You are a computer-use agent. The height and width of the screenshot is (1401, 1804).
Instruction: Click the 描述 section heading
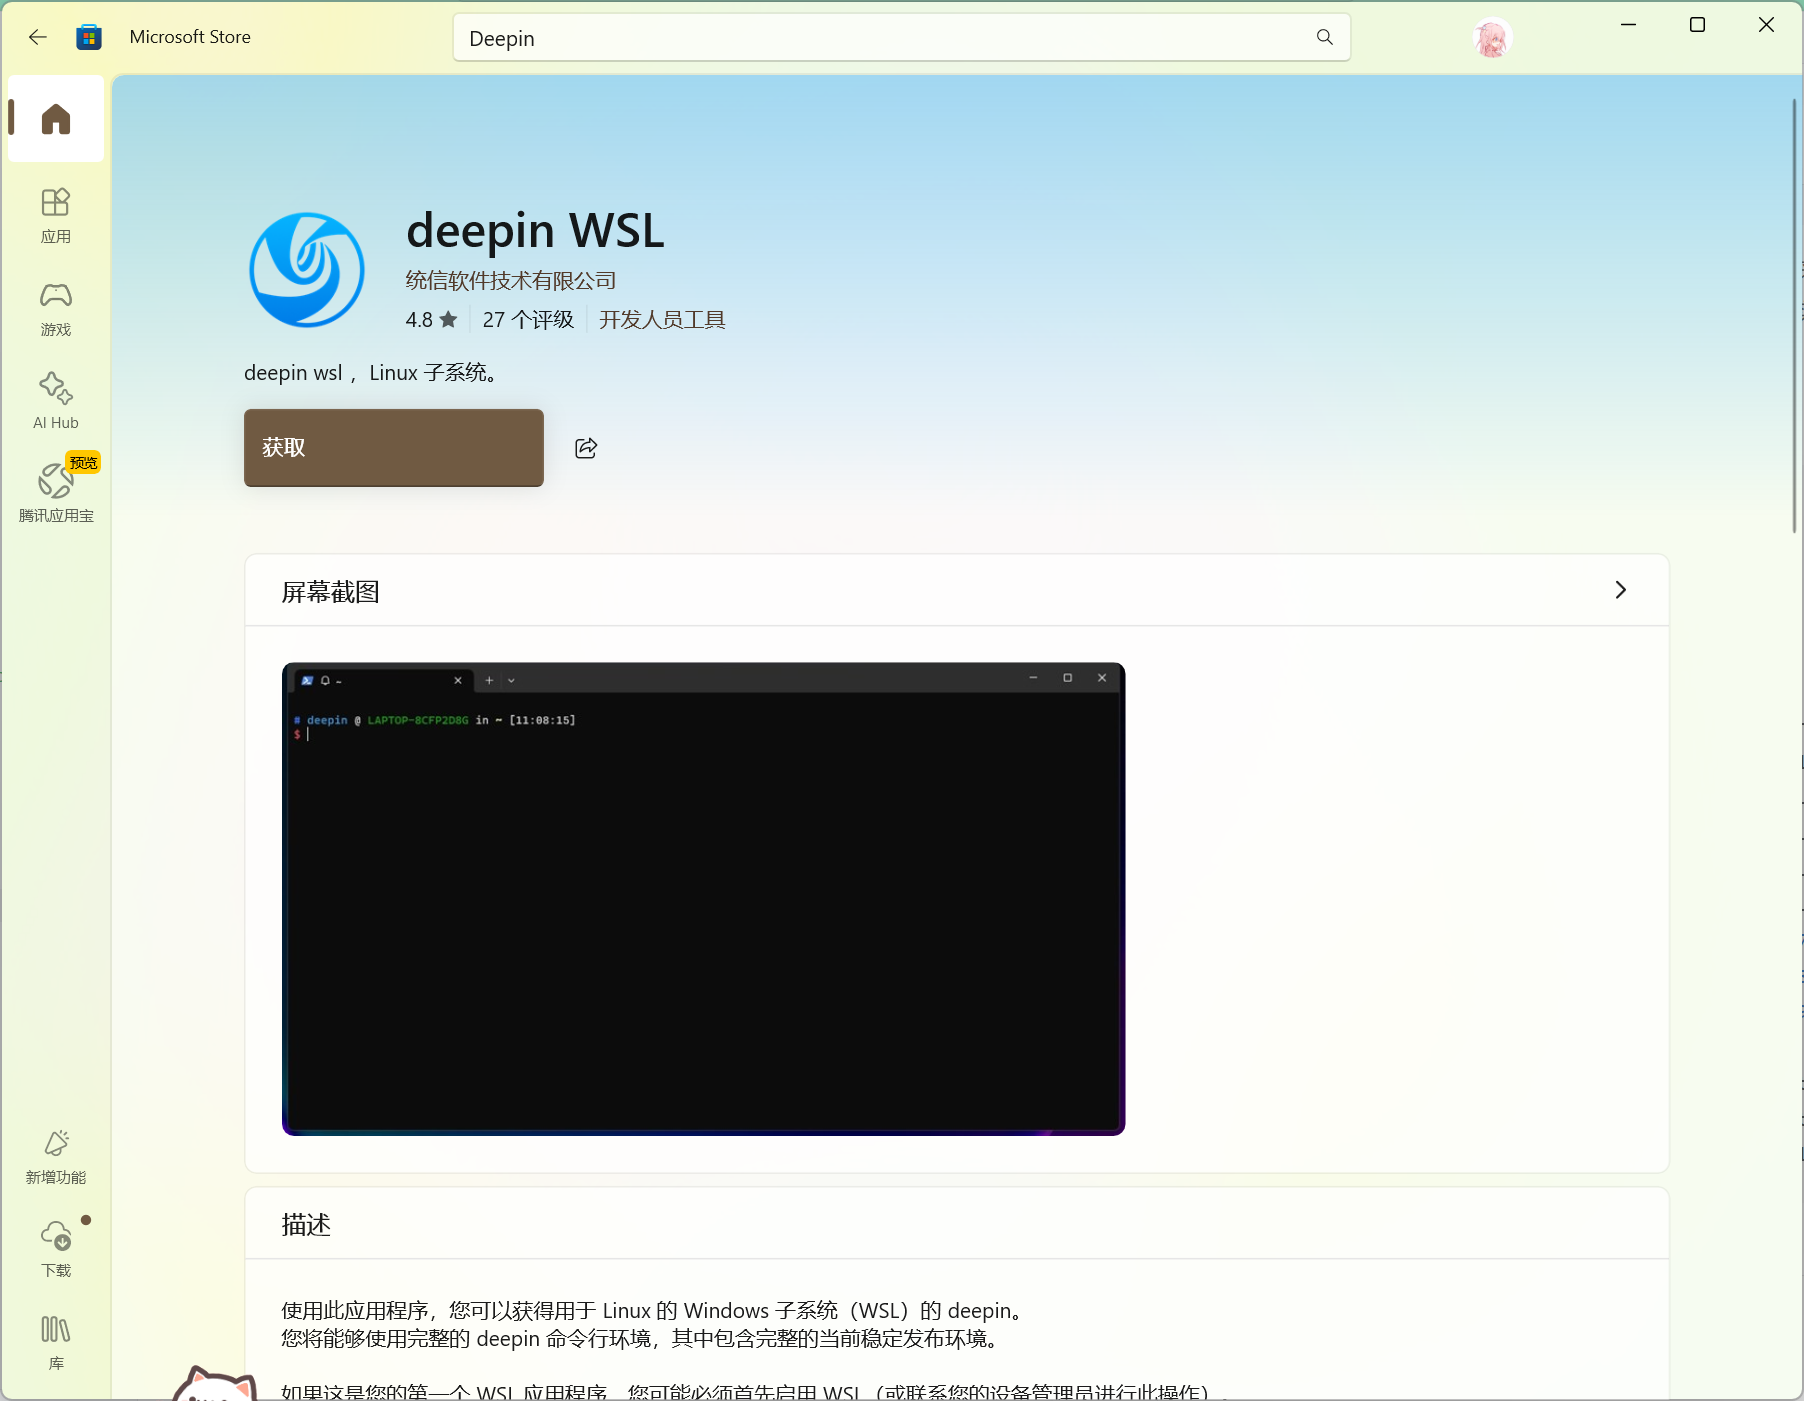coord(306,1225)
